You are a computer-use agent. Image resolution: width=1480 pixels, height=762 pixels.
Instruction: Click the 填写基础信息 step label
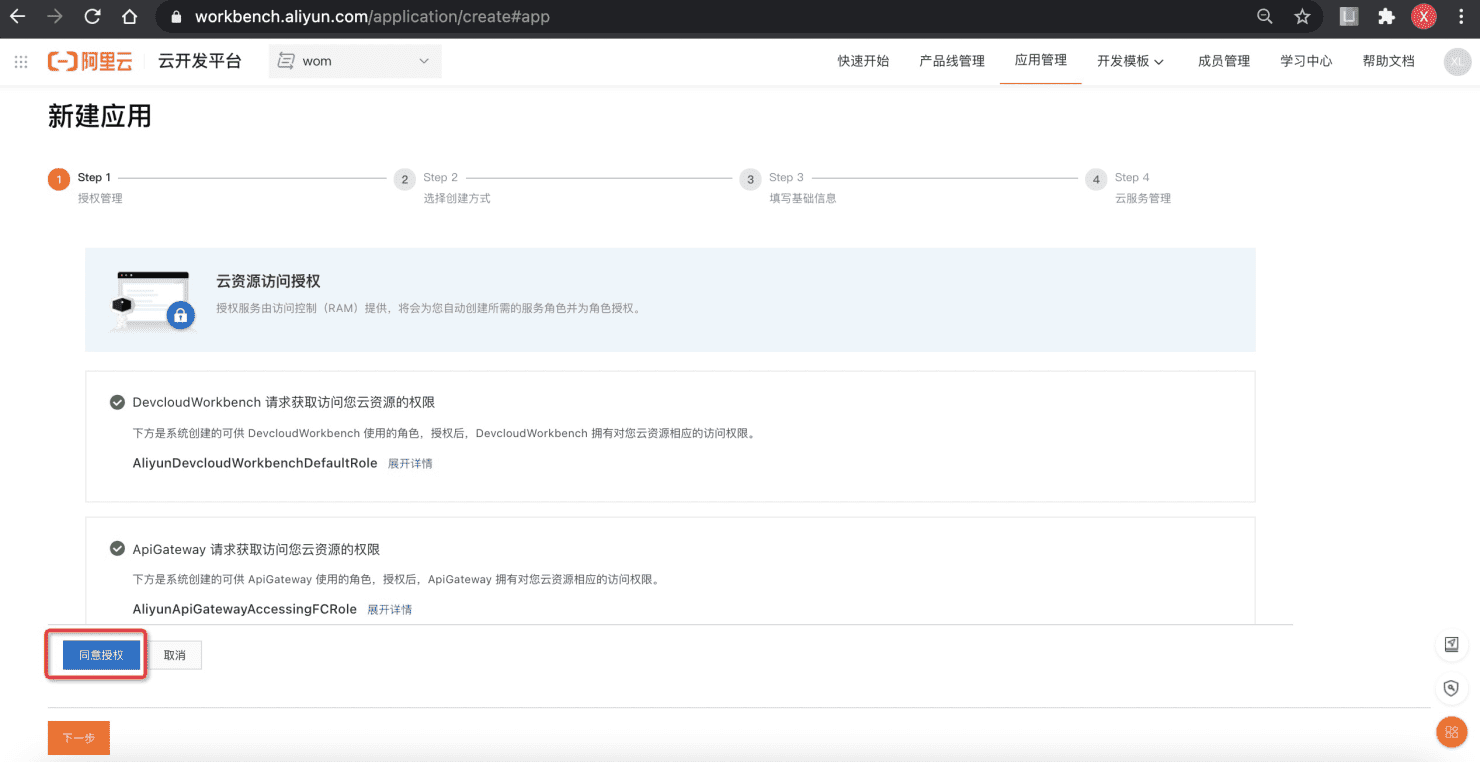coord(803,198)
